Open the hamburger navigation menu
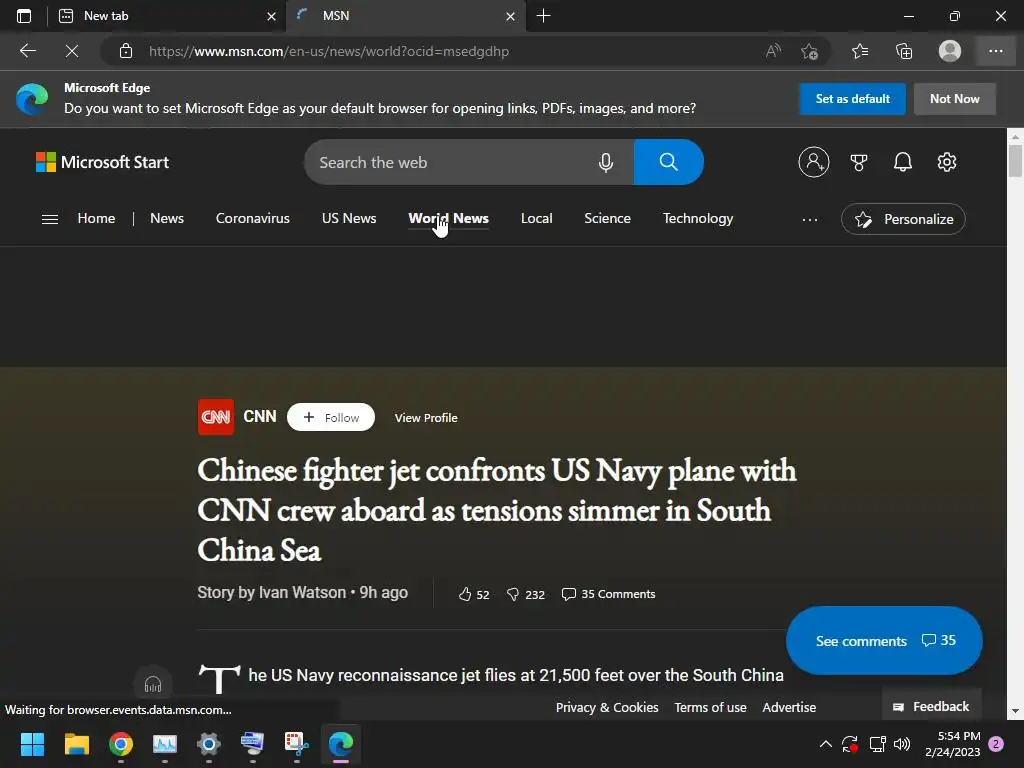Viewport: 1024px width, 768px height. (x=50, y=219)
